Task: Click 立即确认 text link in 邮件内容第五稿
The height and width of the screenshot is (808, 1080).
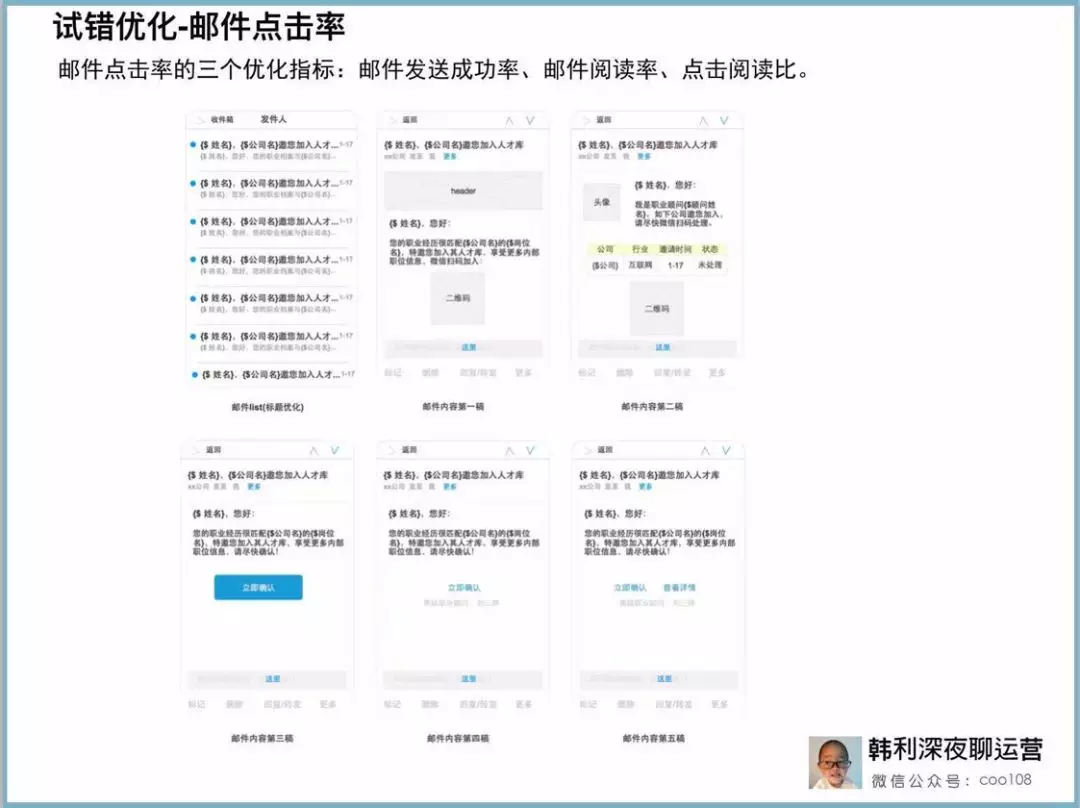Action: click(x=630, y=588)
